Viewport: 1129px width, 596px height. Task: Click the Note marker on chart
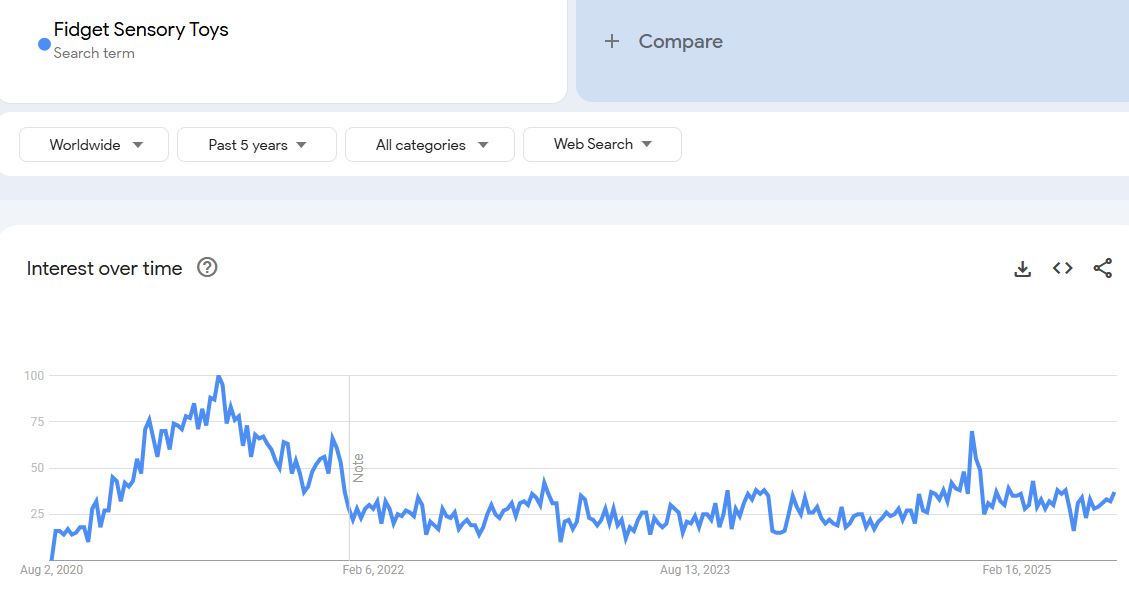(x=358, y=467)
